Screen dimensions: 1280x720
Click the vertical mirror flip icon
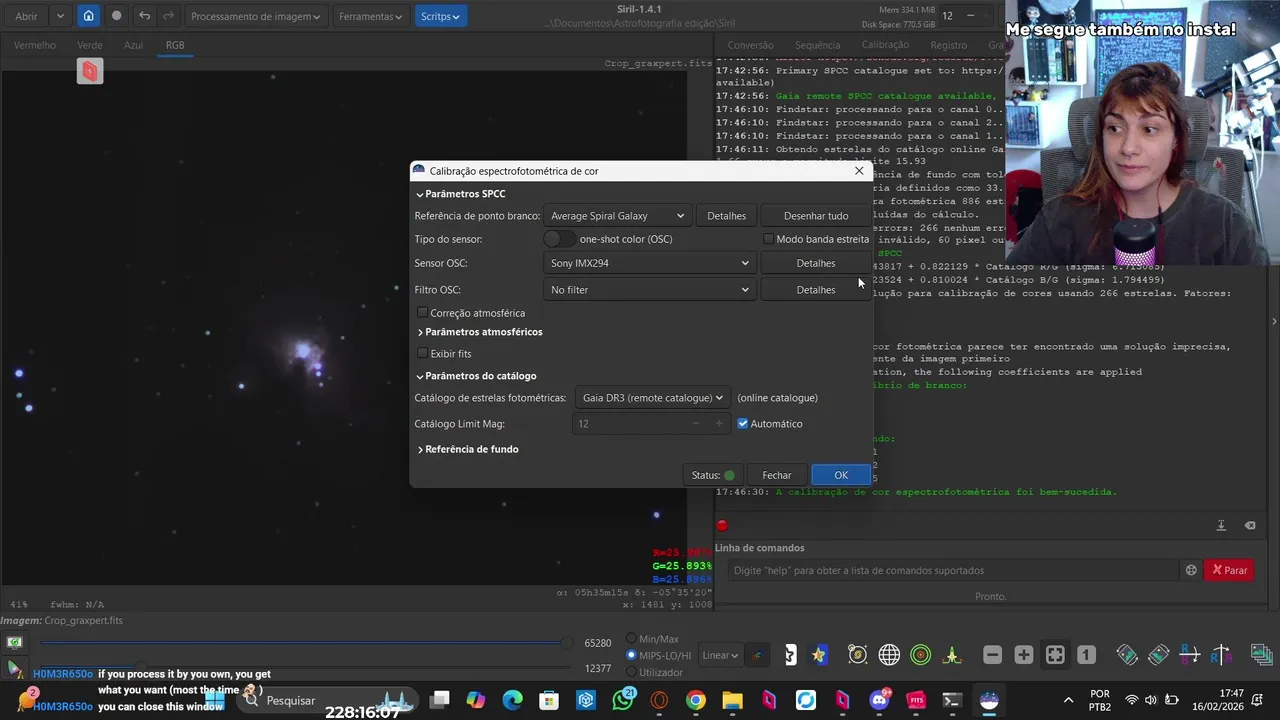click(x=1221, y=655)
